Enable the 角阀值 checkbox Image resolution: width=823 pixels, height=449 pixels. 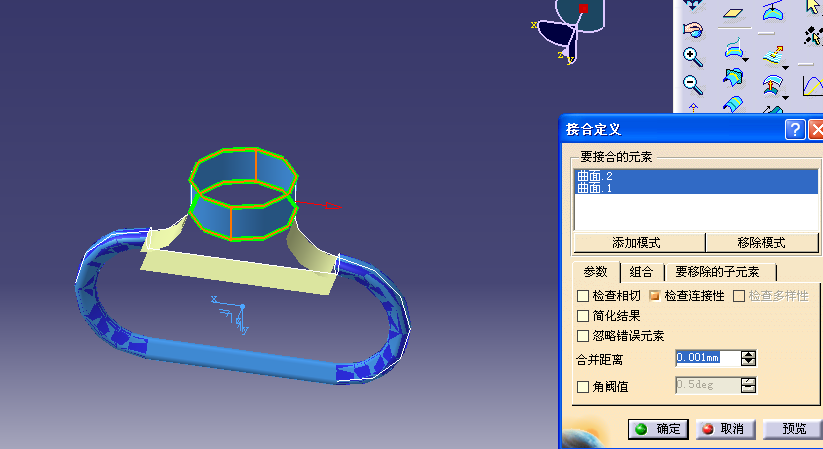coord(583,387)
